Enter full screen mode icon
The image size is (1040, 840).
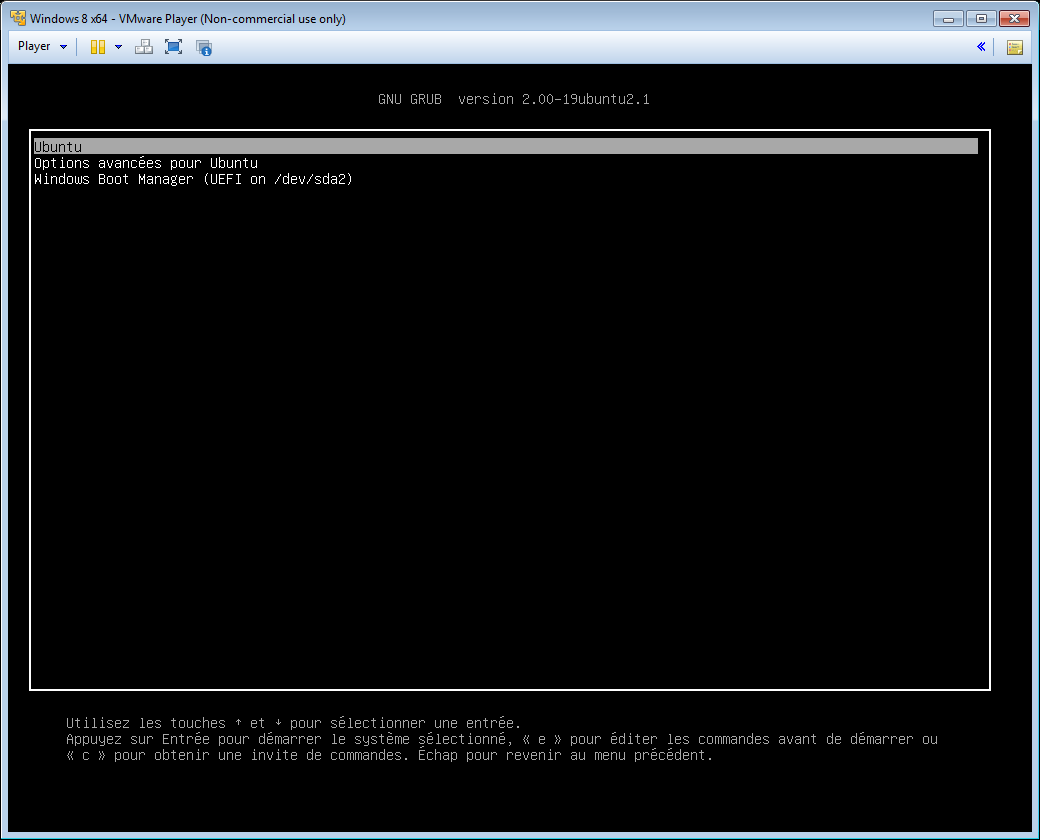coord(174,47)
